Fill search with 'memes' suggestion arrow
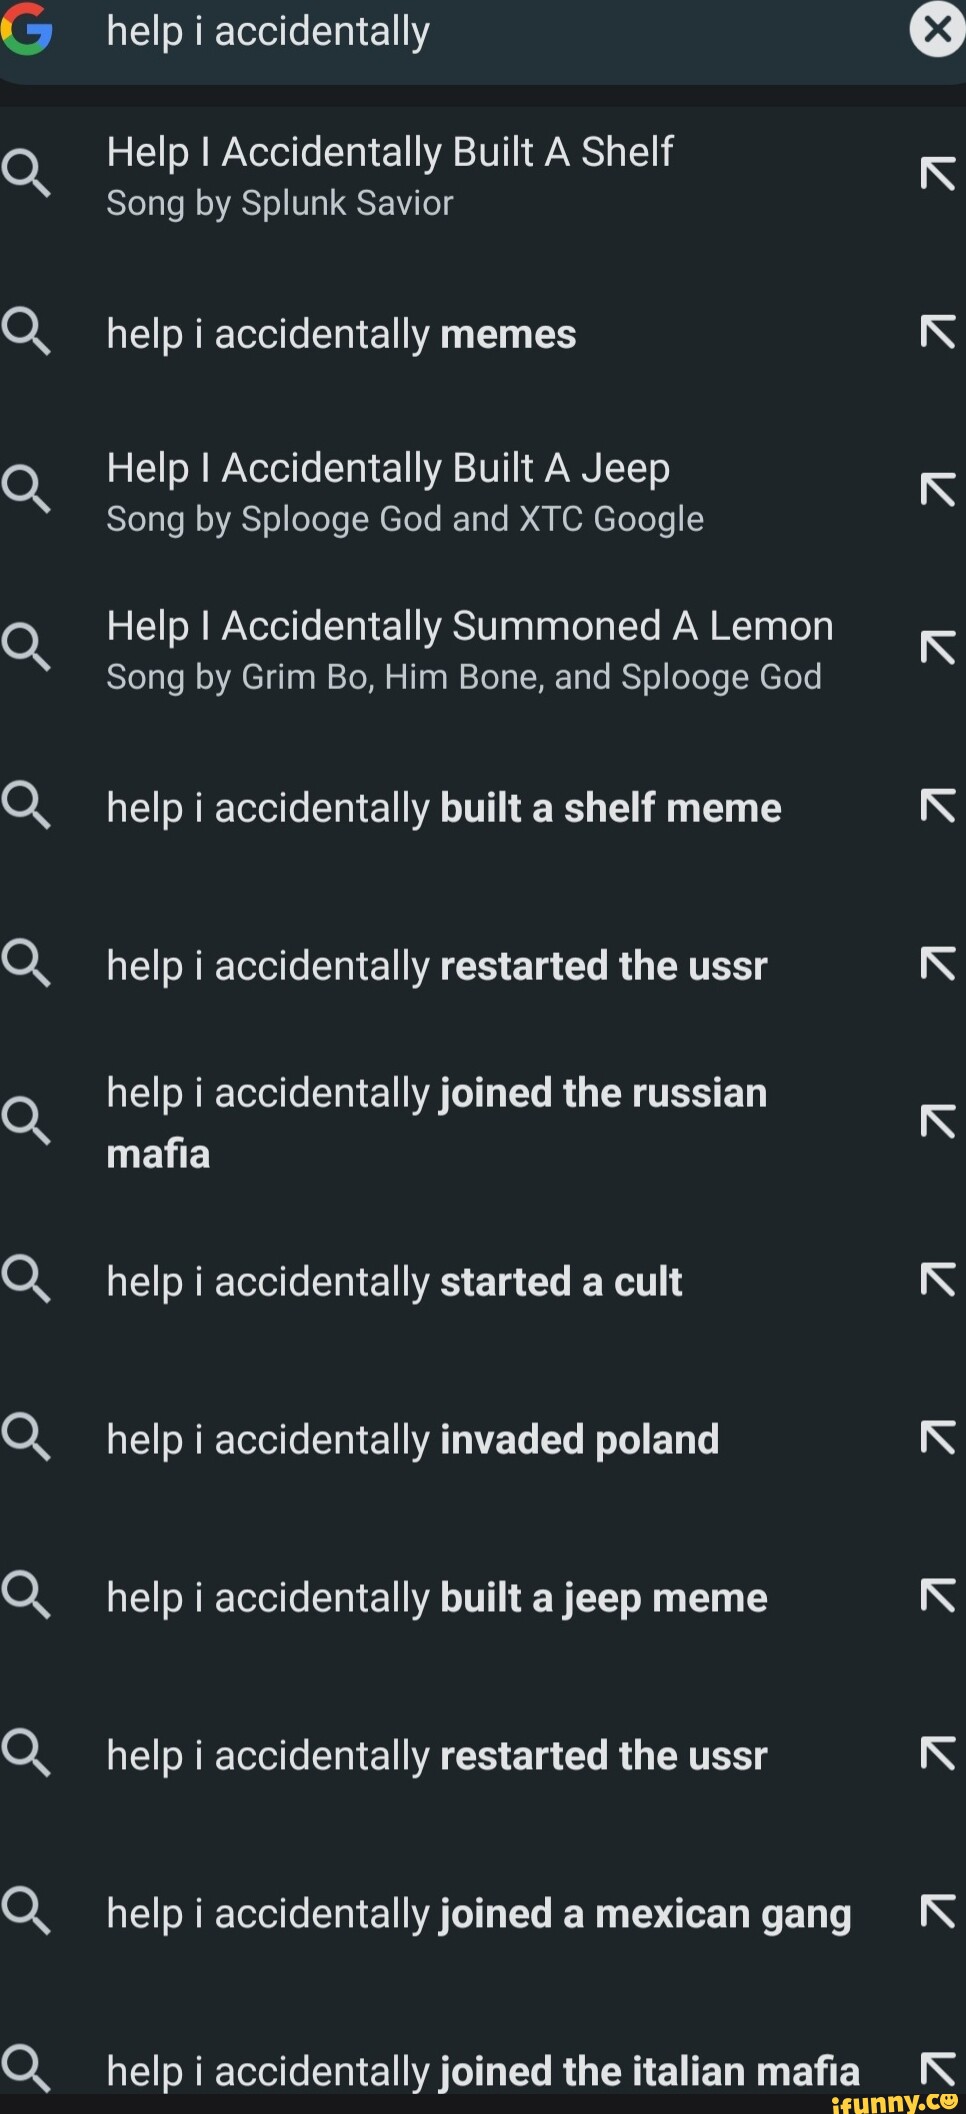This screenshot has height=2114, width=966. 937,332
